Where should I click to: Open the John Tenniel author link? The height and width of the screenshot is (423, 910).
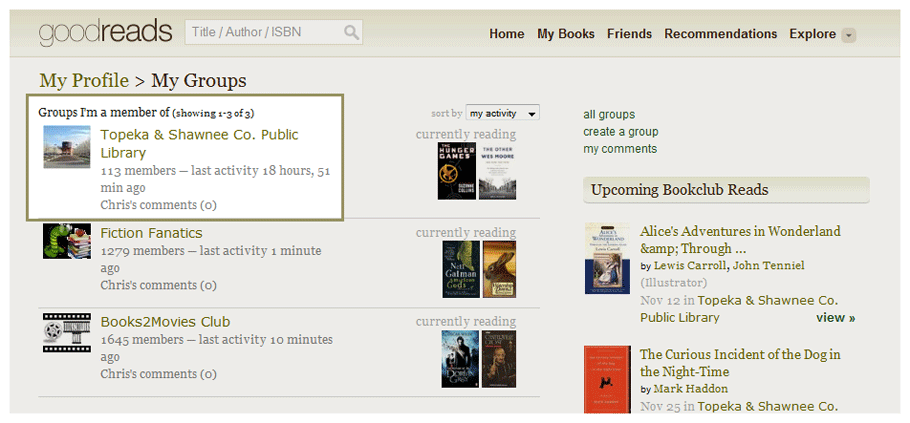[x=768, y=266]
